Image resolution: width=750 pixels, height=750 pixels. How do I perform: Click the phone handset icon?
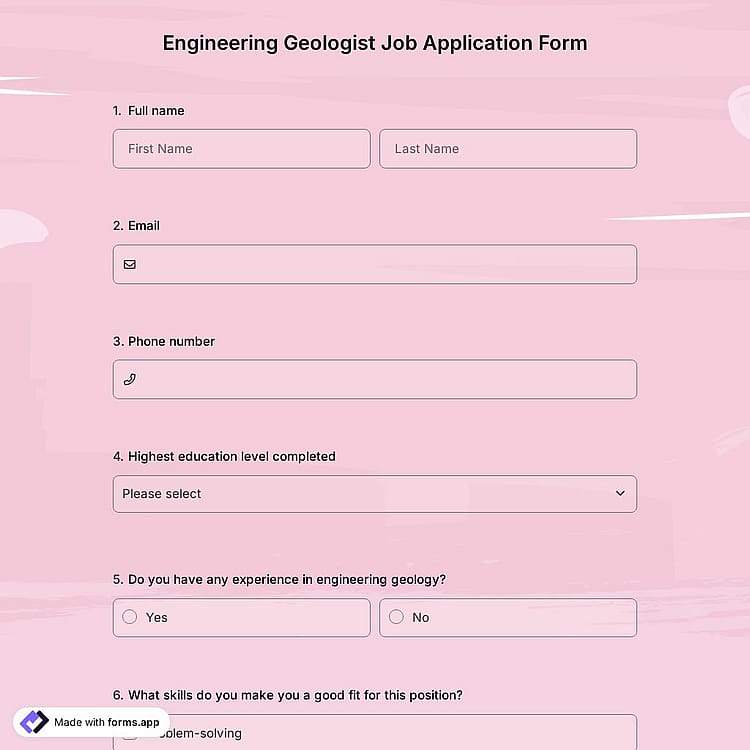tap(130, 379)
